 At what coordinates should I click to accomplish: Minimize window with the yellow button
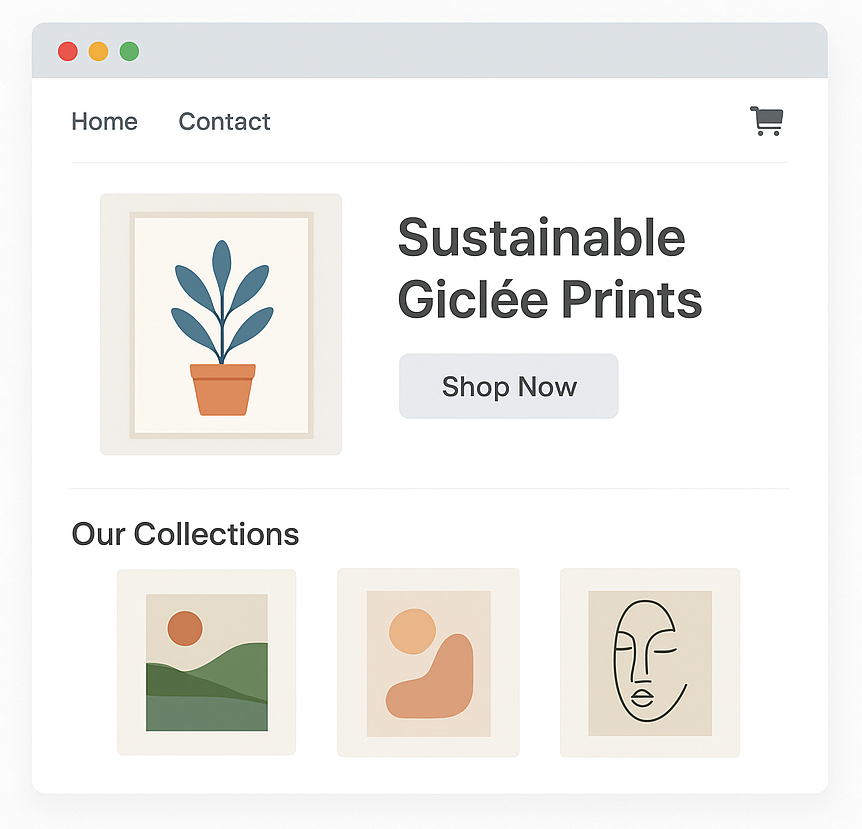coord(98,51)
